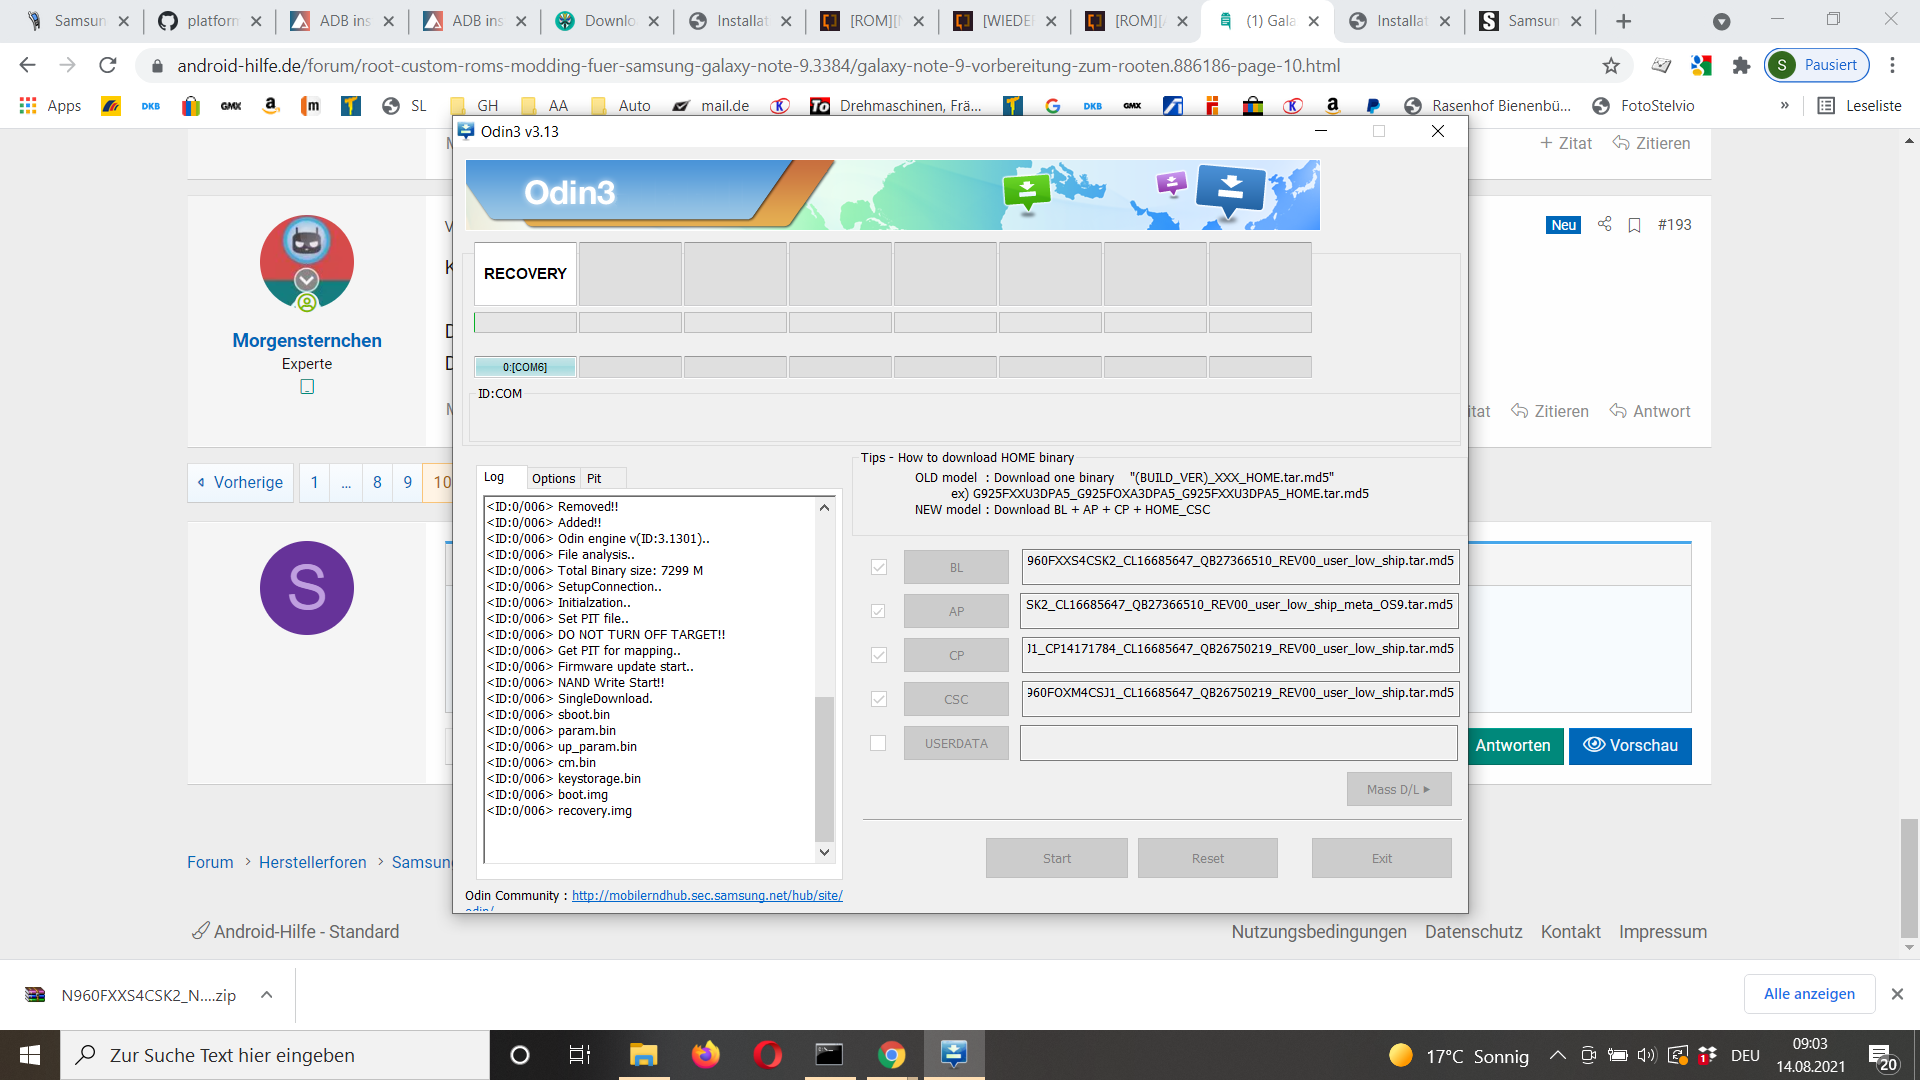Toggle the CP checkbox in Odin
1920x1080 pixels.
(x=878, y=655)
